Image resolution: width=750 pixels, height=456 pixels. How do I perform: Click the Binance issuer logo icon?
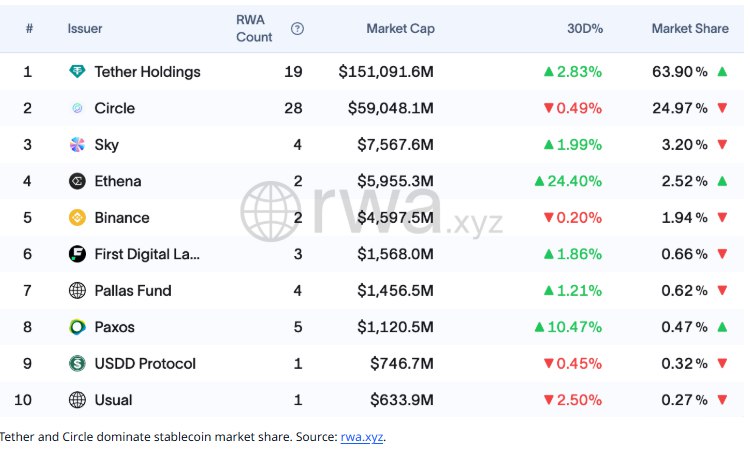click(x=77, y=218)
